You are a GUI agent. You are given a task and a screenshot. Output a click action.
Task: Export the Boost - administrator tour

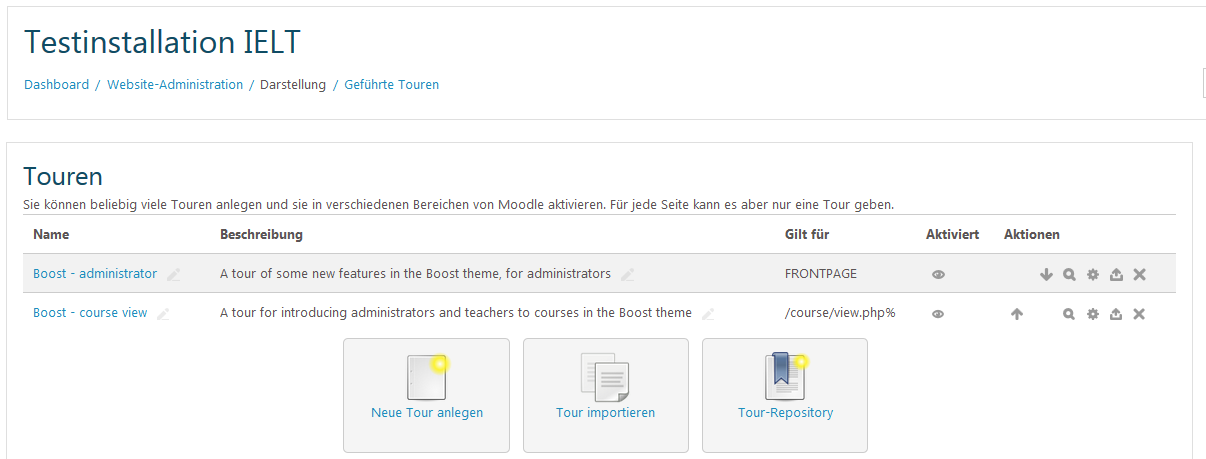(x=1116, y=275)
